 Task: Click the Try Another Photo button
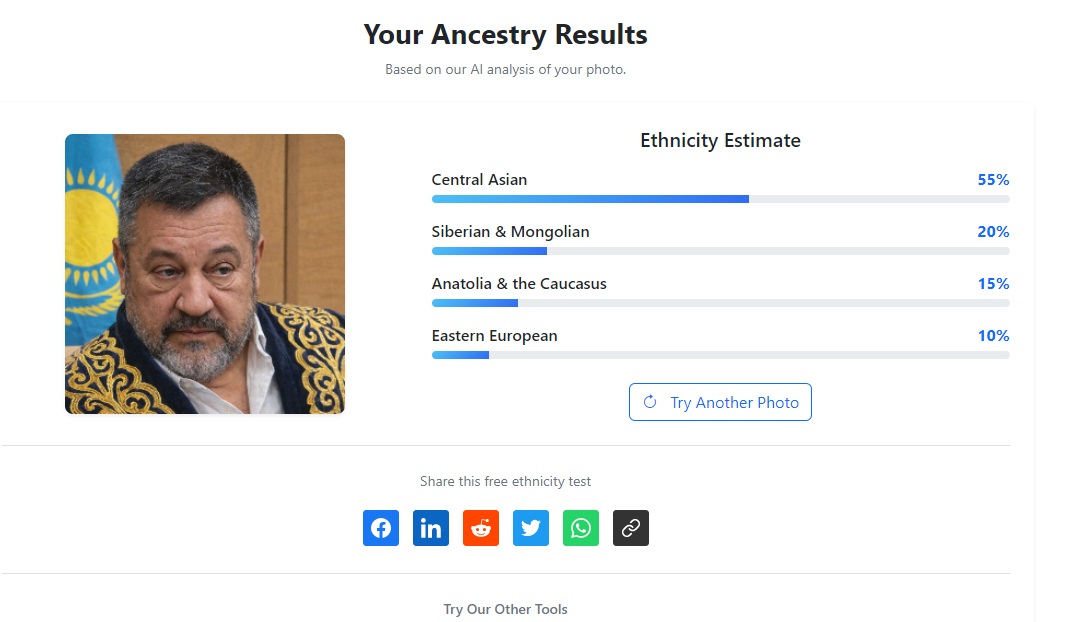(720, 402)
